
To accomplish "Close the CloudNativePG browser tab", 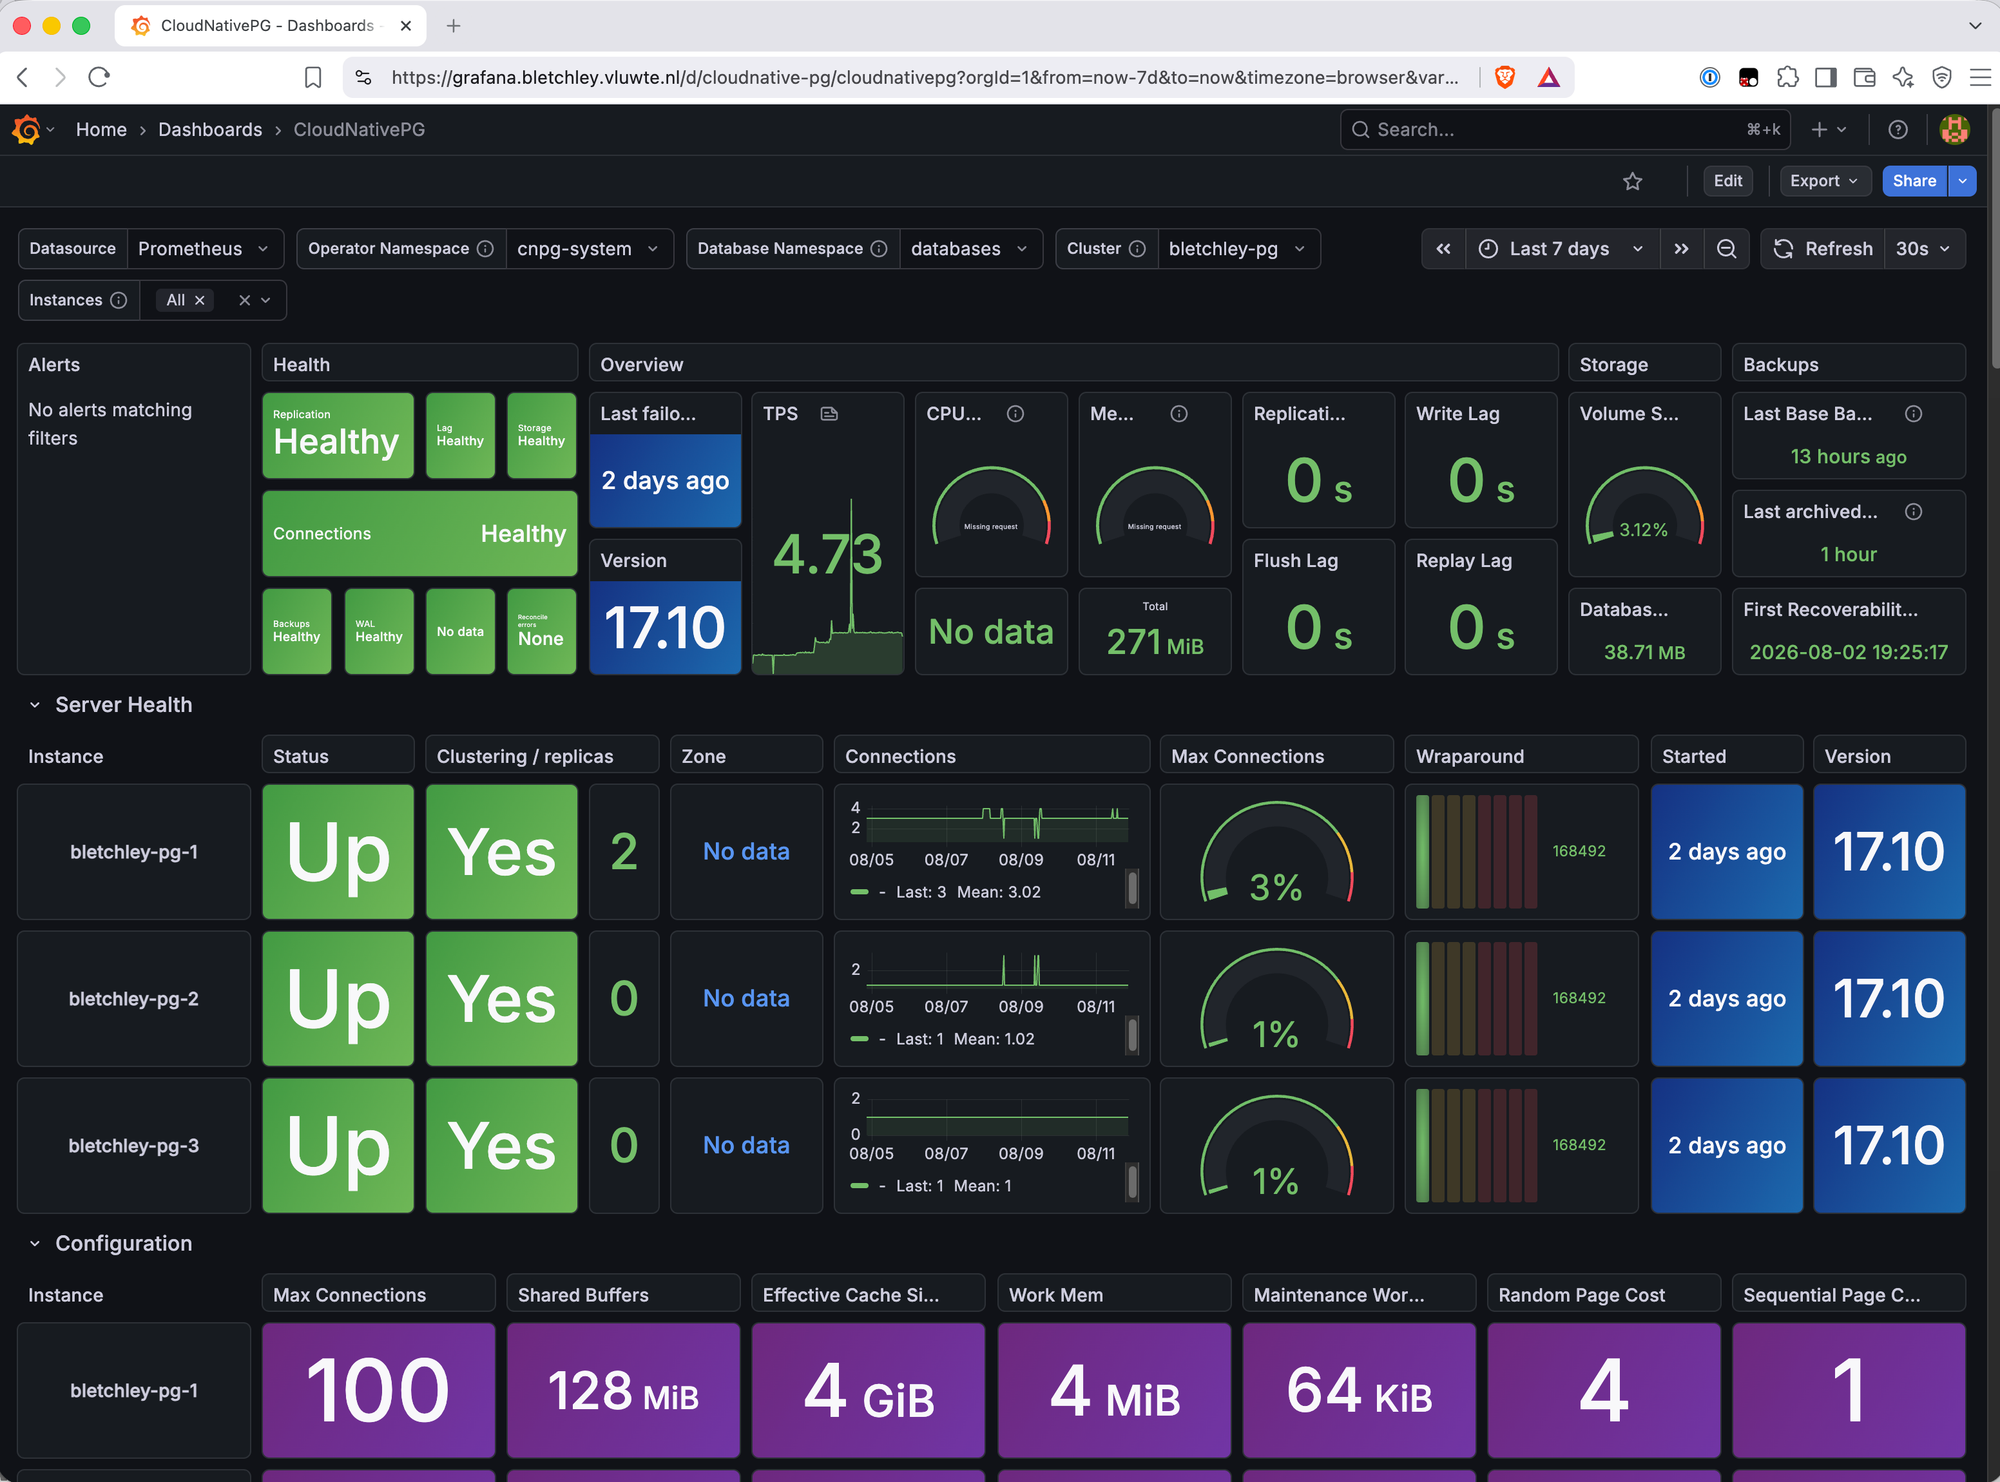I will [405, 26].
